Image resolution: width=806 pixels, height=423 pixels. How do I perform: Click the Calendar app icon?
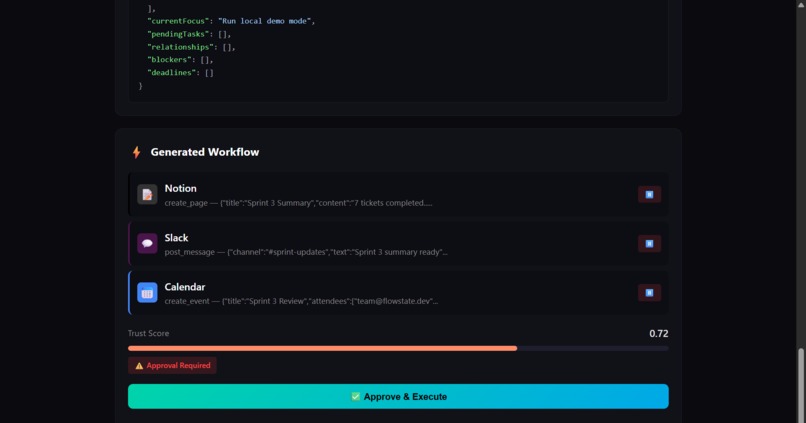click(x=147, y=292)
